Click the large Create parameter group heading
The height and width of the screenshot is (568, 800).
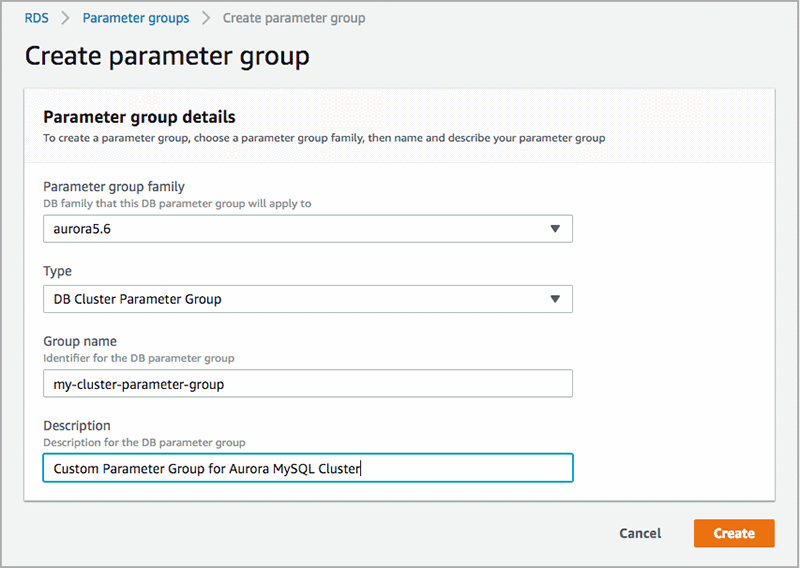(x=167, y=56)
